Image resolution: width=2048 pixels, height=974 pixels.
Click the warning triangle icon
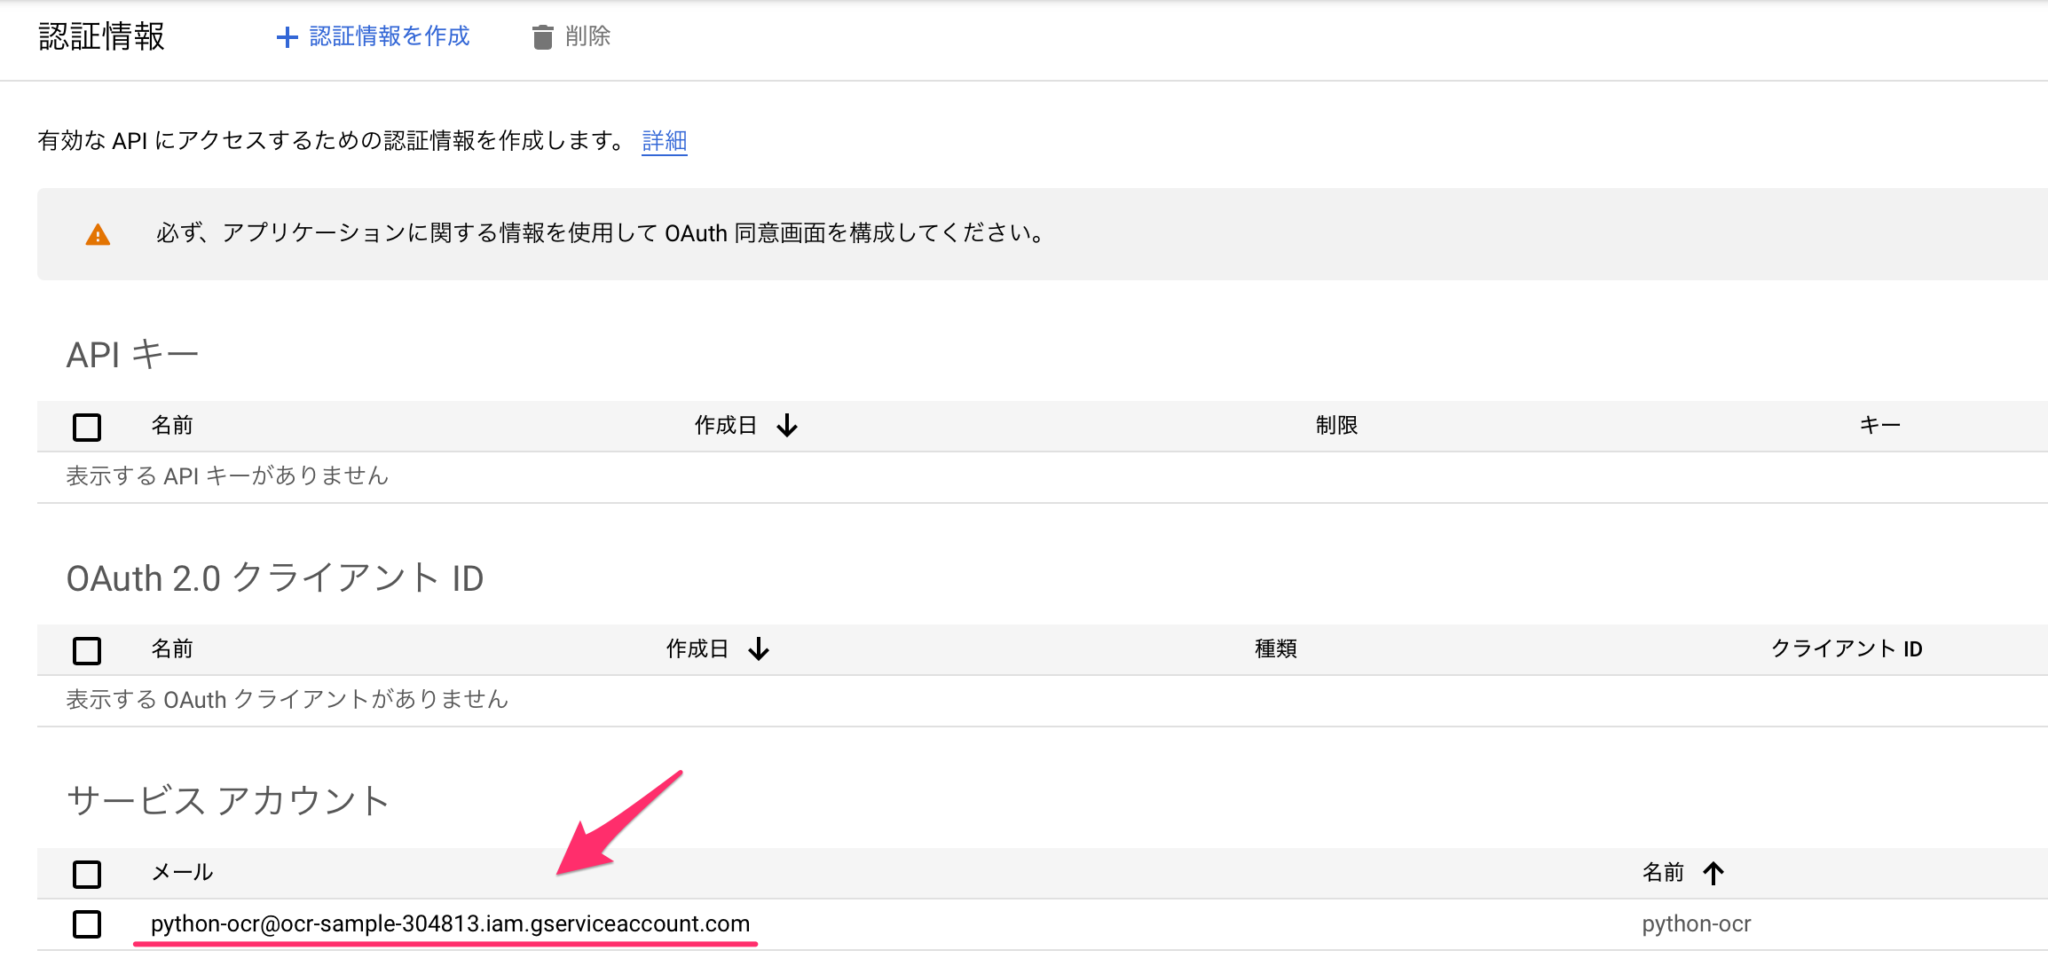pyautogui.click(x=96, y=234)
